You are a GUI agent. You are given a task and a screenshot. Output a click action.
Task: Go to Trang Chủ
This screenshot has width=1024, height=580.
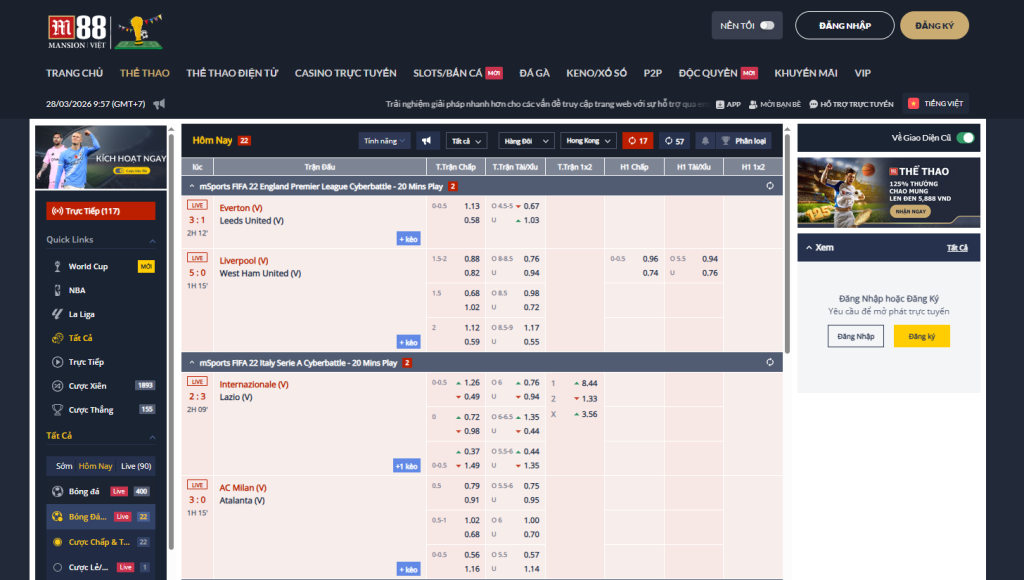click(x=74, y=73)
